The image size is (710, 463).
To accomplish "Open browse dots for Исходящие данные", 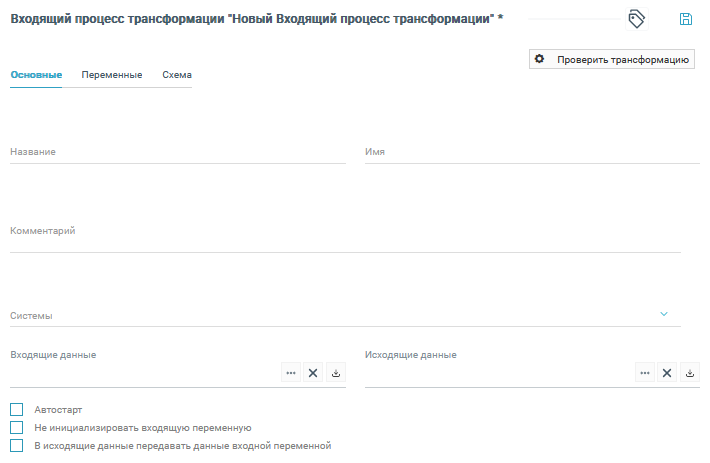I will pos(645,373).
